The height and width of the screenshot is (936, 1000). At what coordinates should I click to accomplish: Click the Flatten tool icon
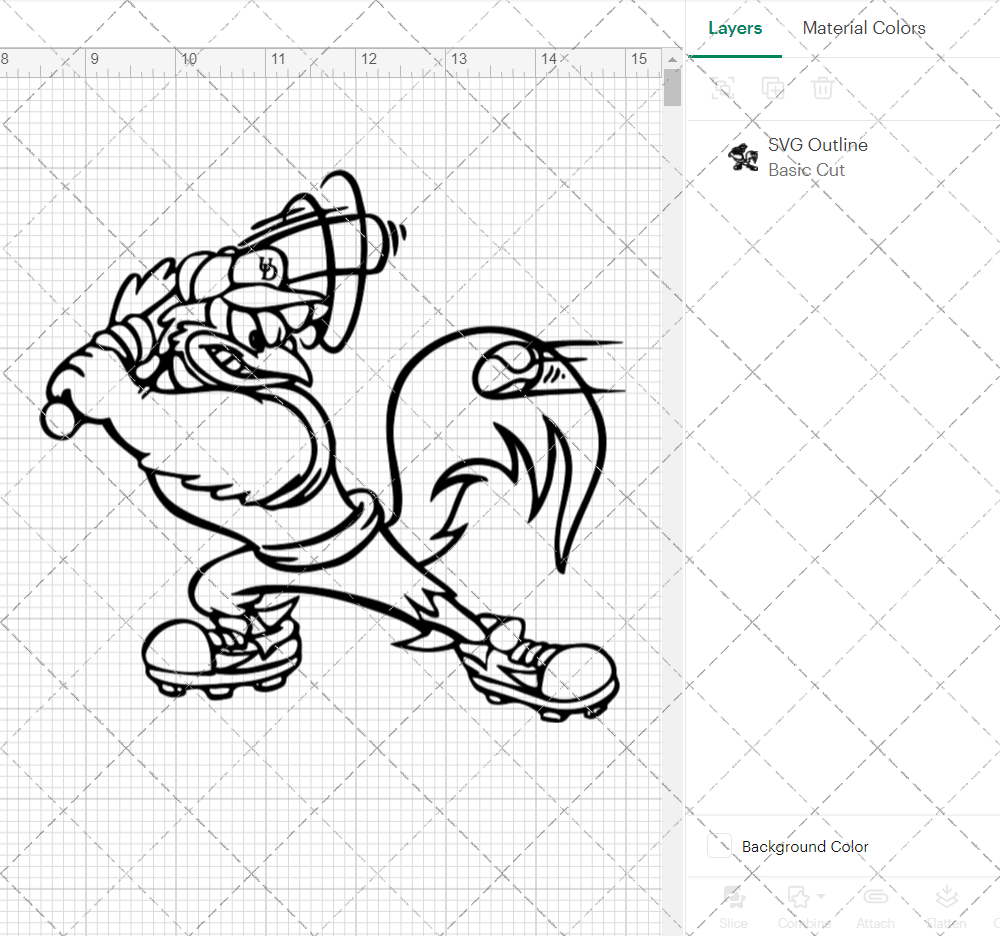point(946,897)
